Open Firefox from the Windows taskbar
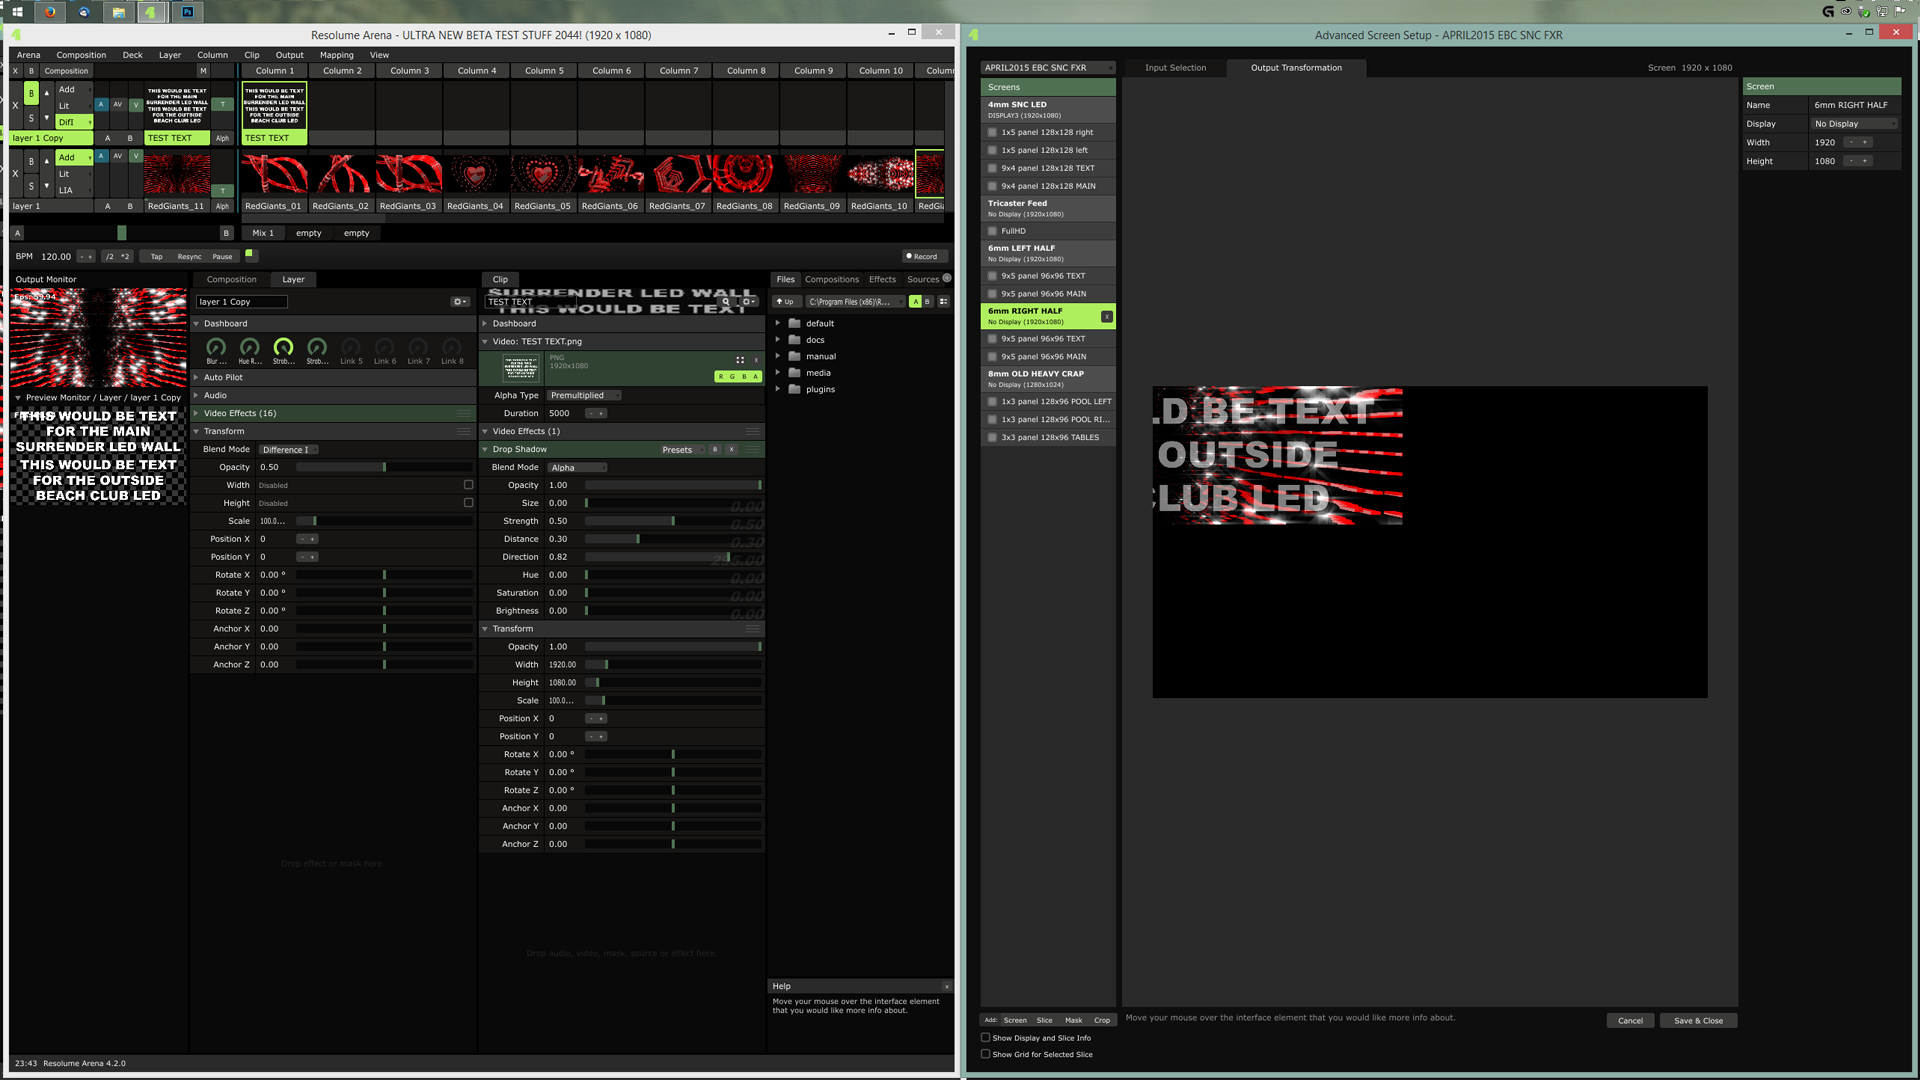 (x=50, y=12)
